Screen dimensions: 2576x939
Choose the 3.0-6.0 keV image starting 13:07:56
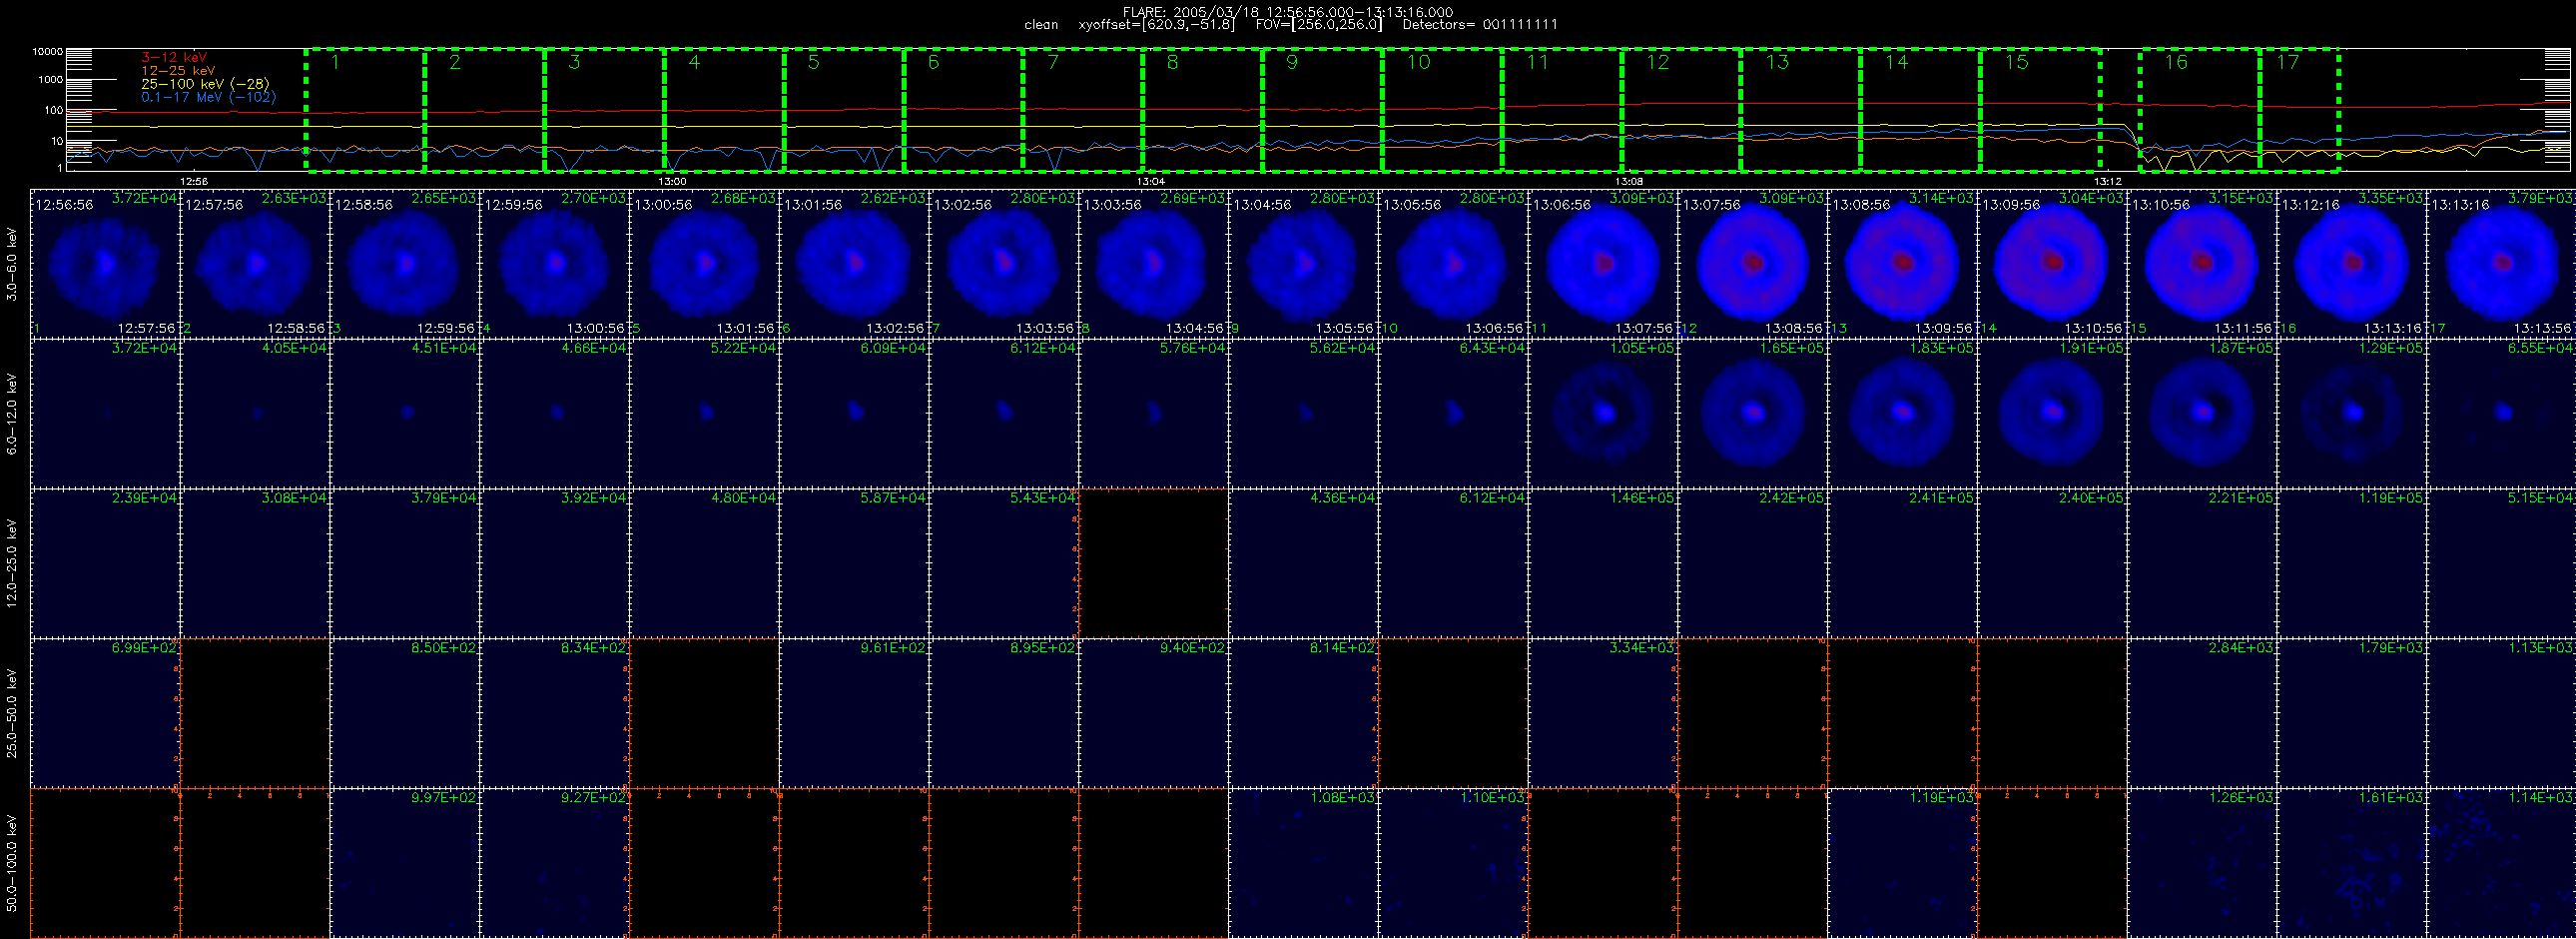[1753, 263]
